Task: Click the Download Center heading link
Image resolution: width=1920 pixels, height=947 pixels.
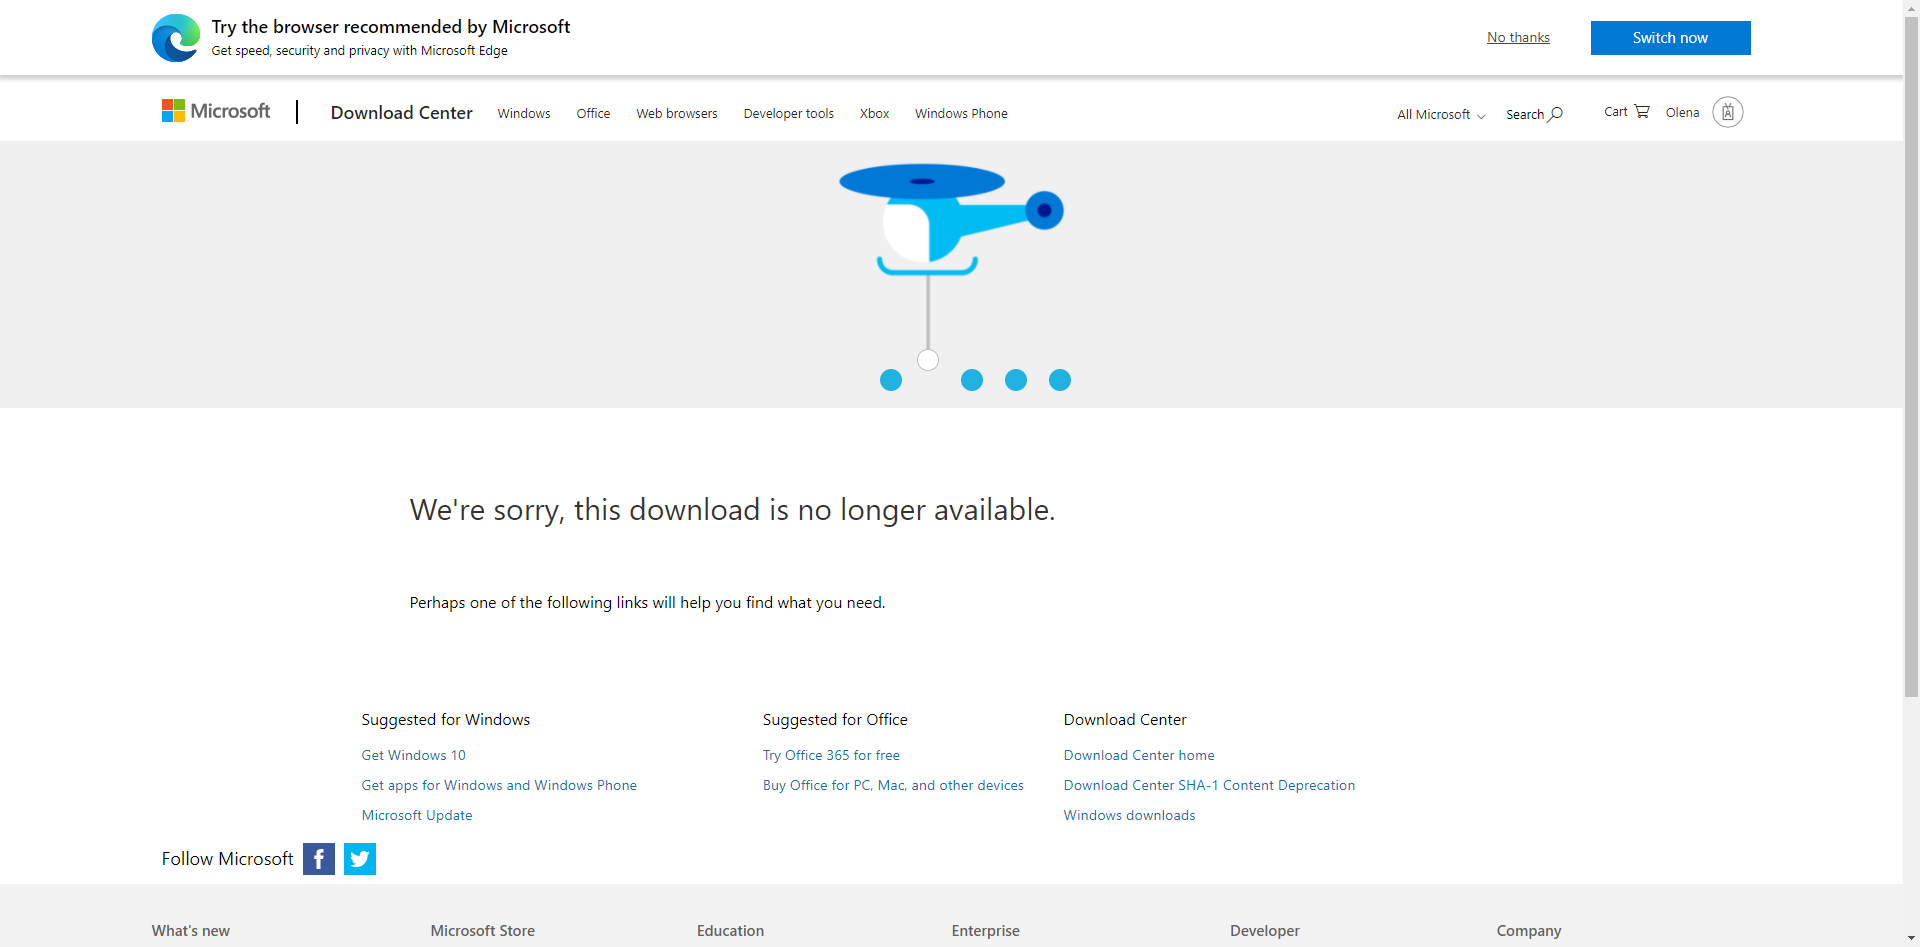Action: (402, 113)
